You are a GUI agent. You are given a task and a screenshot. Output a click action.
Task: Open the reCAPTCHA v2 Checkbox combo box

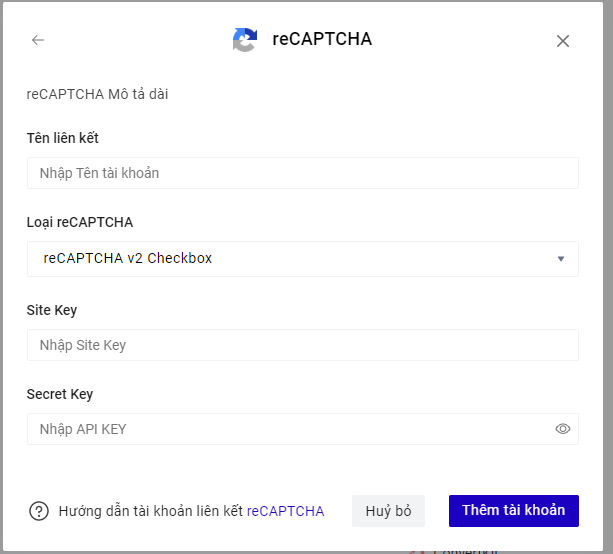[x=302, y=259]
